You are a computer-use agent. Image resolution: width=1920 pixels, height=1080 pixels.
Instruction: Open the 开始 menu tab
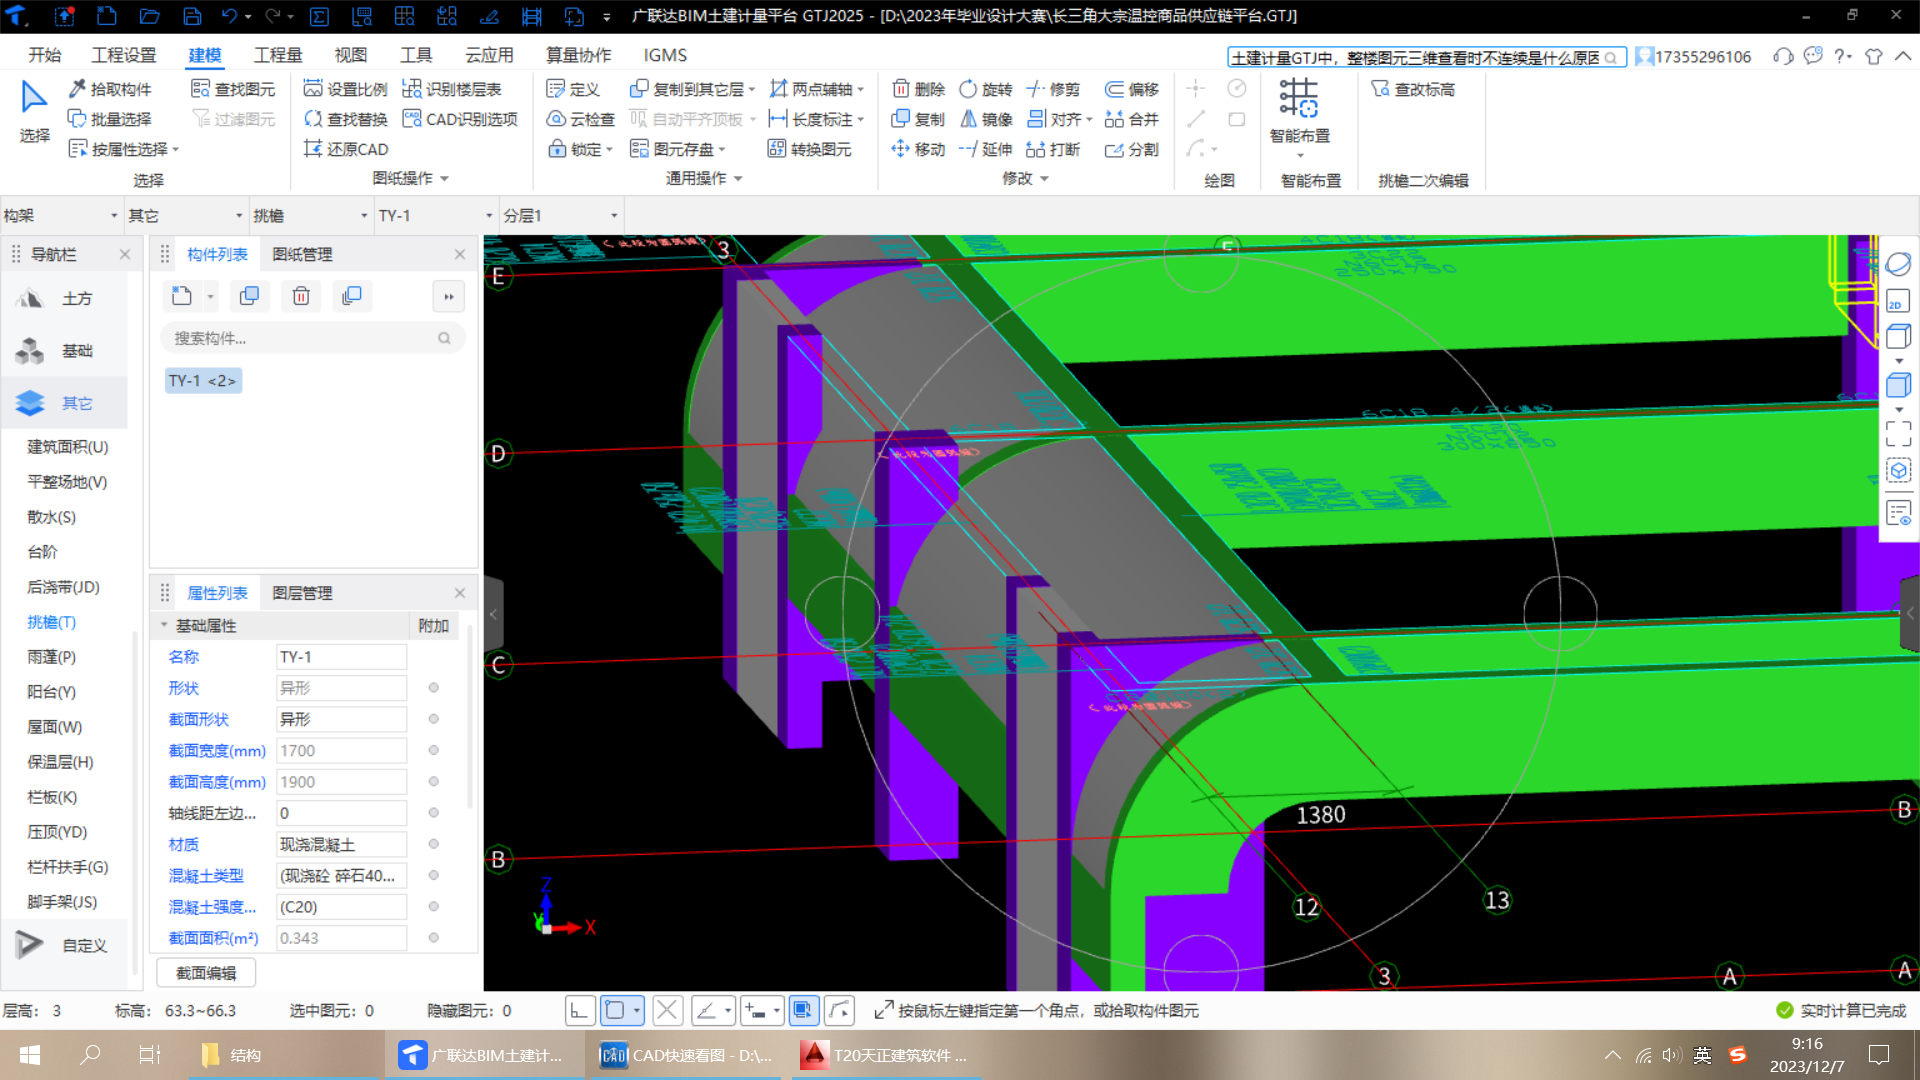(x=44, y=55)
